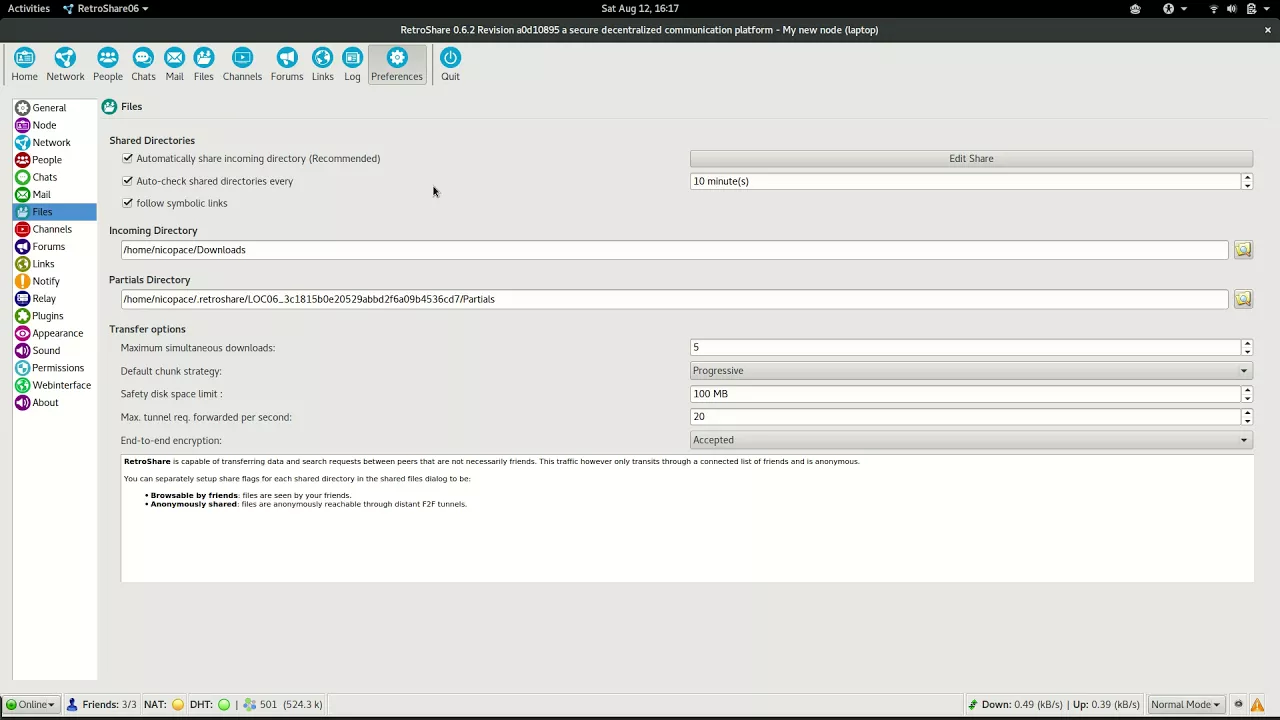The image size is (1280, 720).
Task: Increase the auto-check minutes spinner
Action: [x=1247, y=177]
